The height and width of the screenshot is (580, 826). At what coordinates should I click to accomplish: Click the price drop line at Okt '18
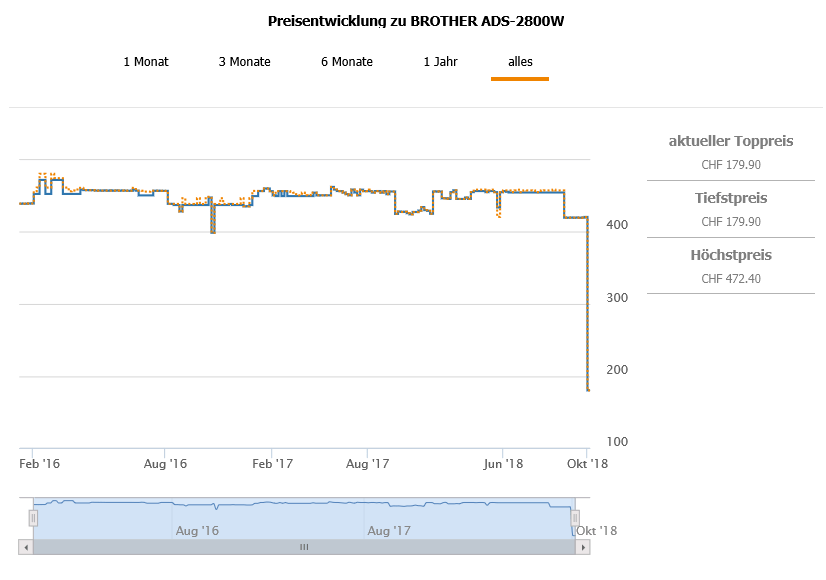[588, 300]
